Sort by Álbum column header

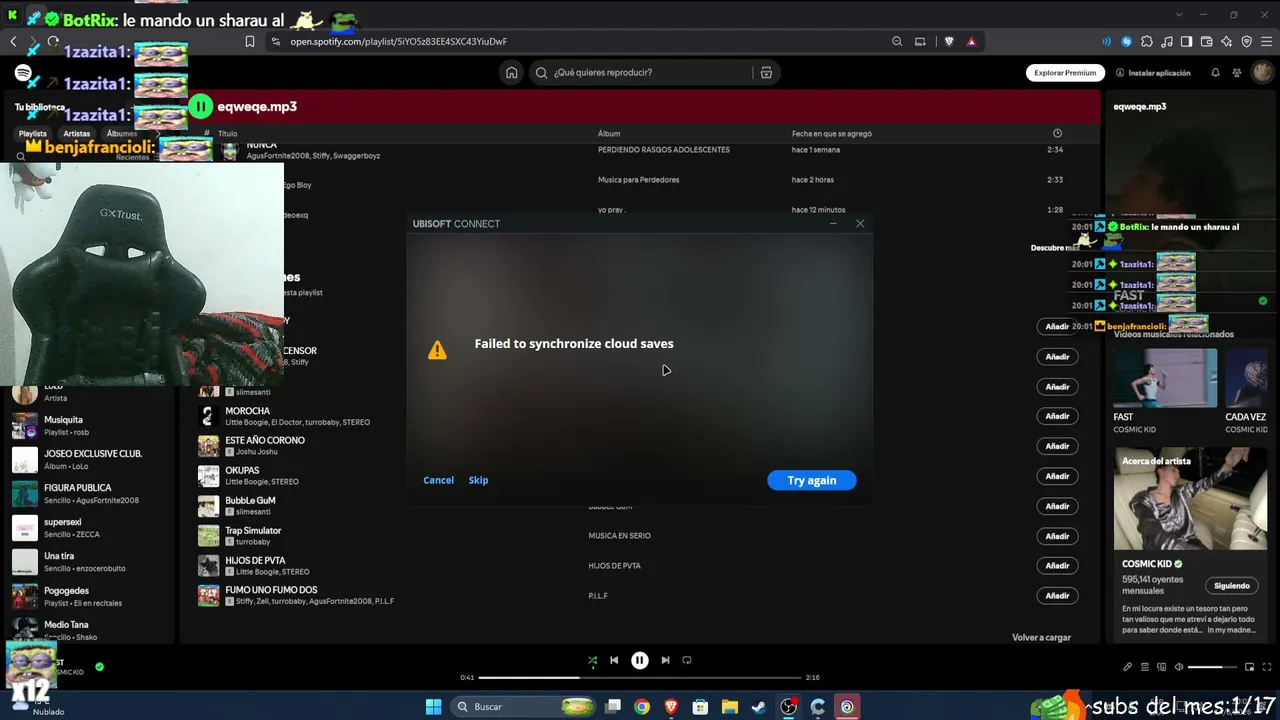tap(609, 133)
